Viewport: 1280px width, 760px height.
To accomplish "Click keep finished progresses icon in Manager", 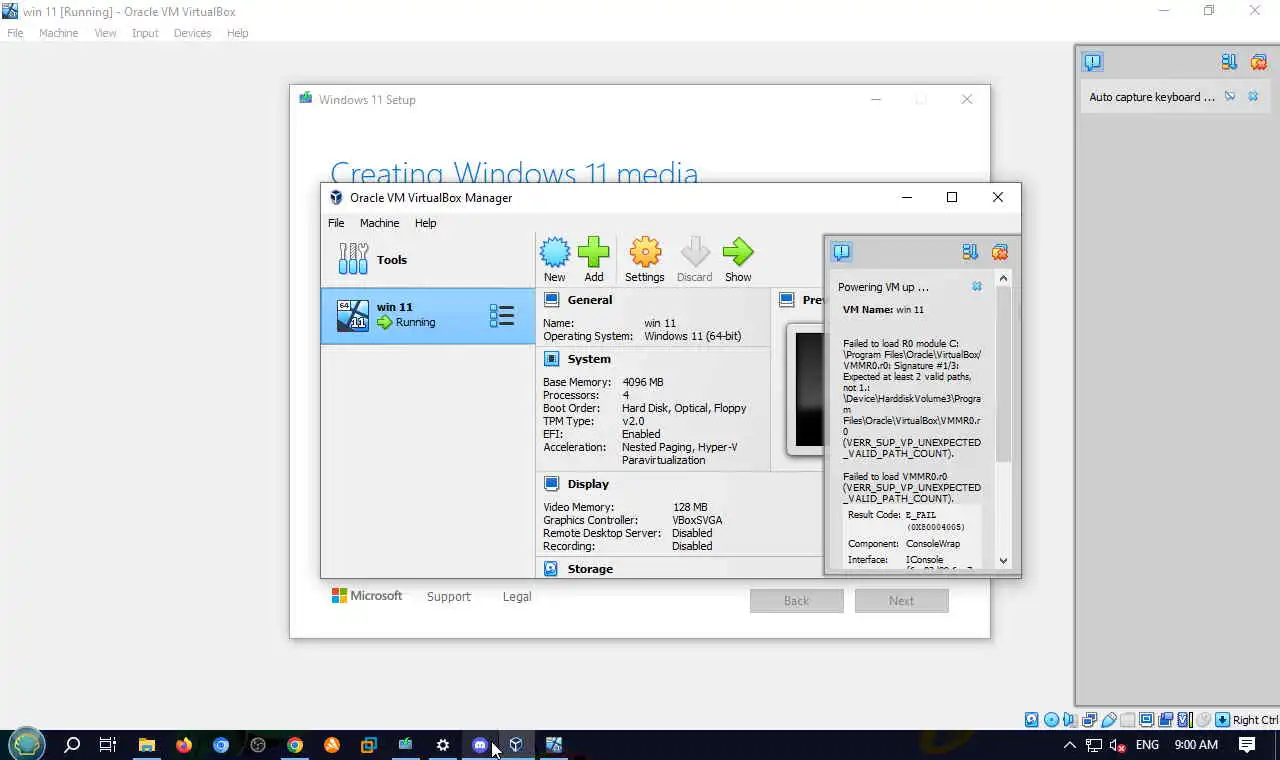I will pos(970,252).
